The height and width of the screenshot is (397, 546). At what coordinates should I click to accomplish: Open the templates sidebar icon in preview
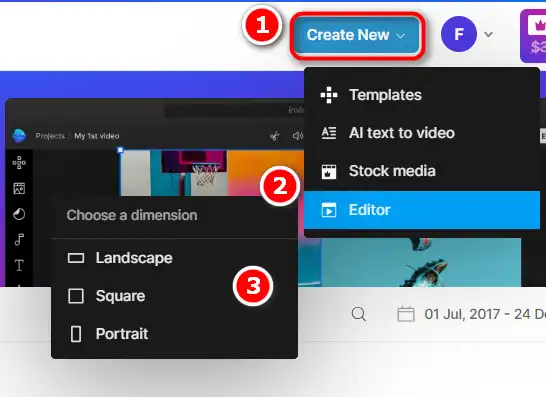click(x=19, y=163)
